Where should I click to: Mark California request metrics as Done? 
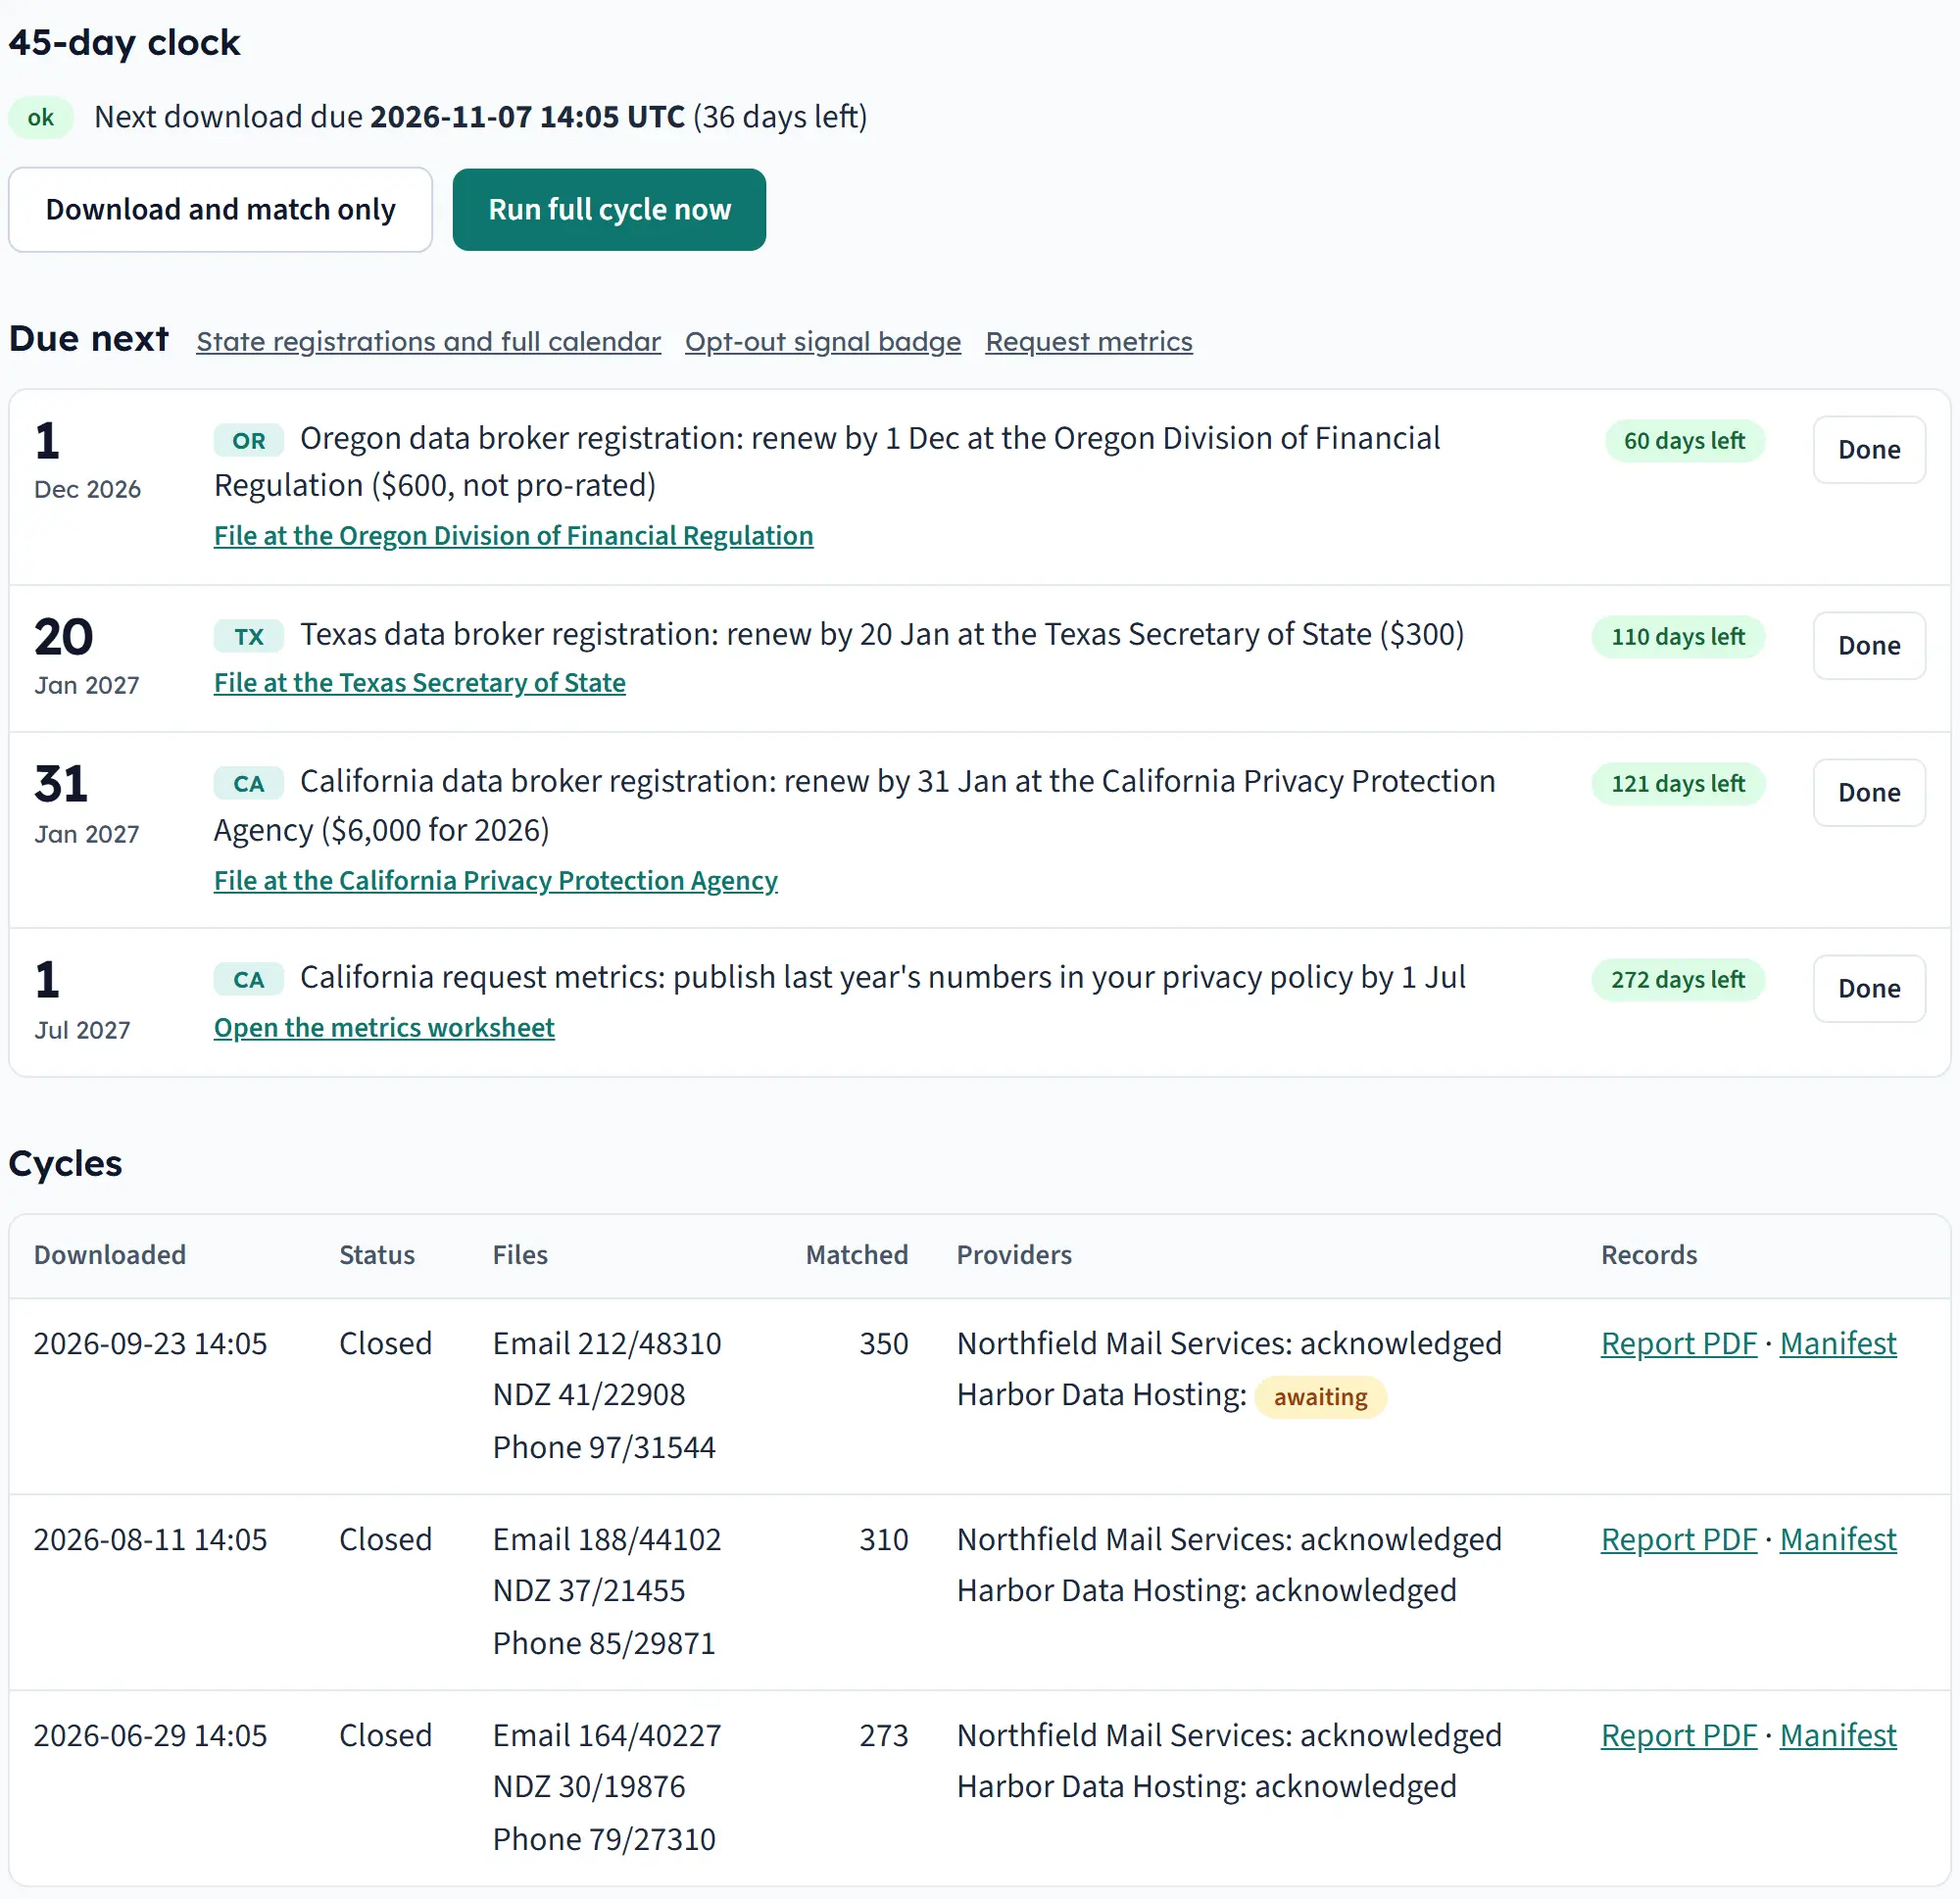pos(1868,988)
